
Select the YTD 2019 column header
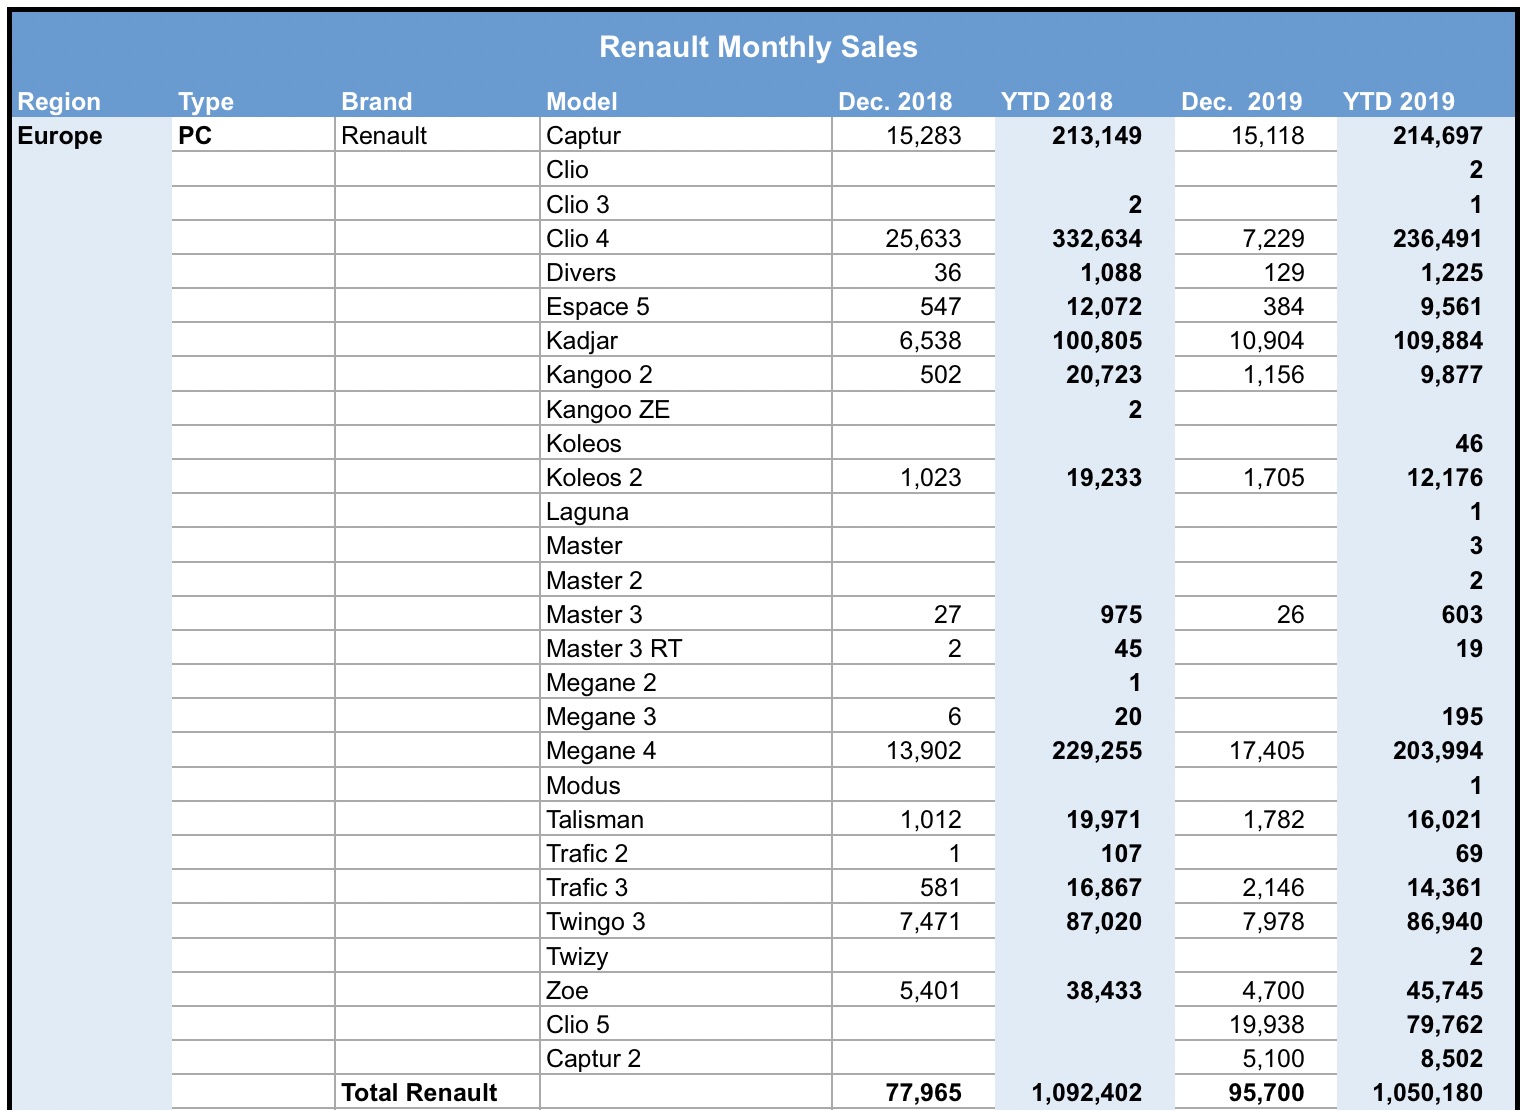coord(1399,101)
